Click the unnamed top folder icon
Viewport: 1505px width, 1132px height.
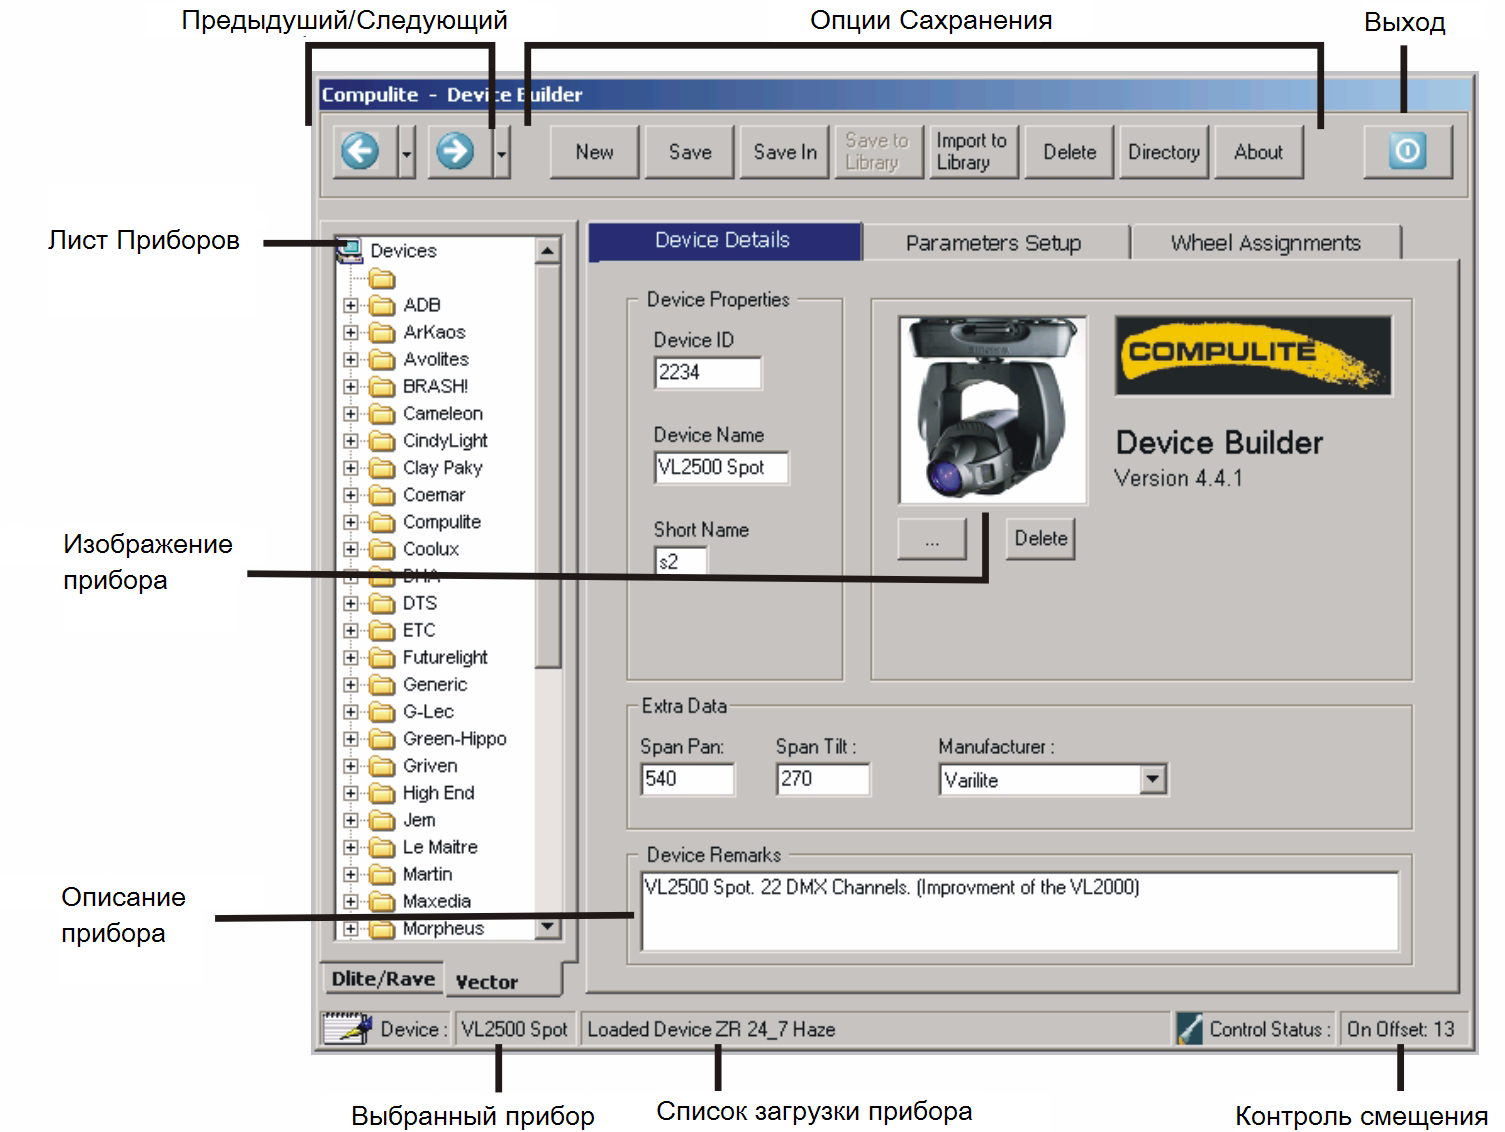point(382,279)
